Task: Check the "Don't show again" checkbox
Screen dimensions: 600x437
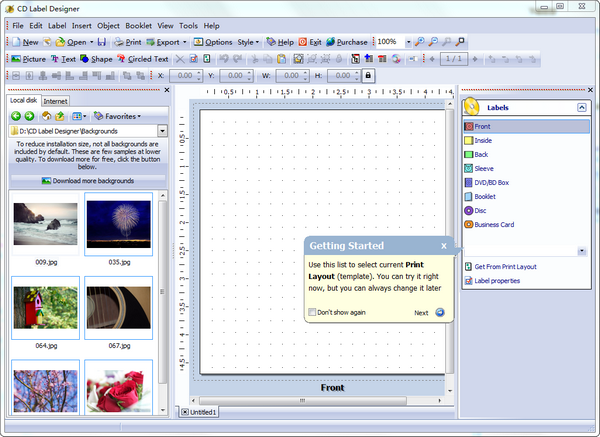Action: point(311,312)
